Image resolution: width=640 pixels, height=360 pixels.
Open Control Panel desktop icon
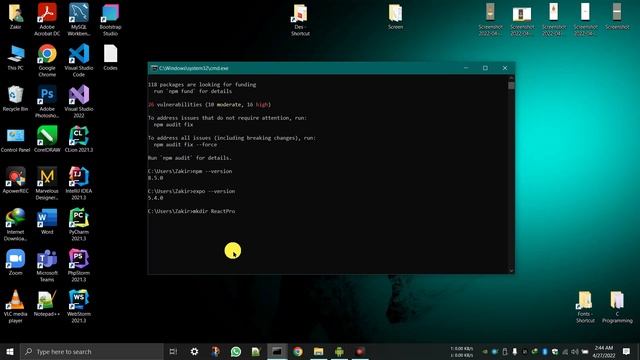pos(16,140)
